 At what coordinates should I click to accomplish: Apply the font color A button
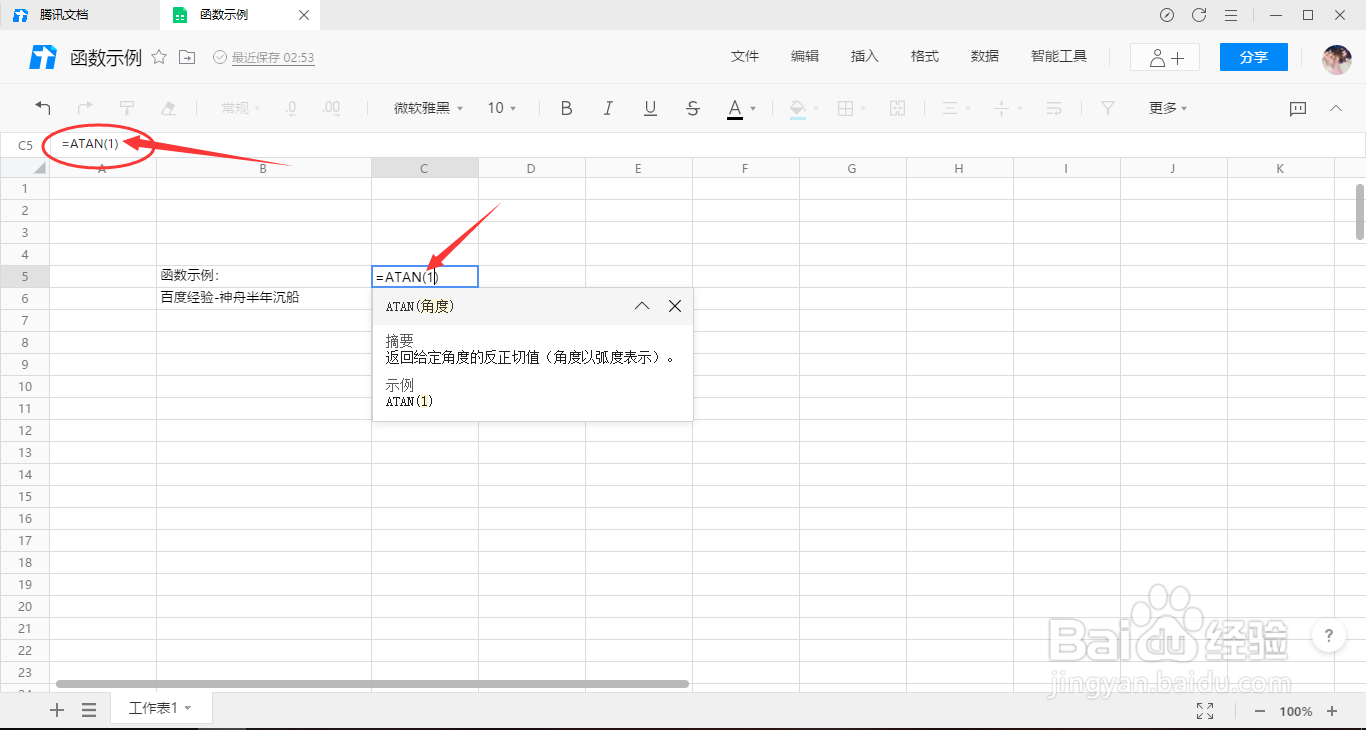pos(735,108)
